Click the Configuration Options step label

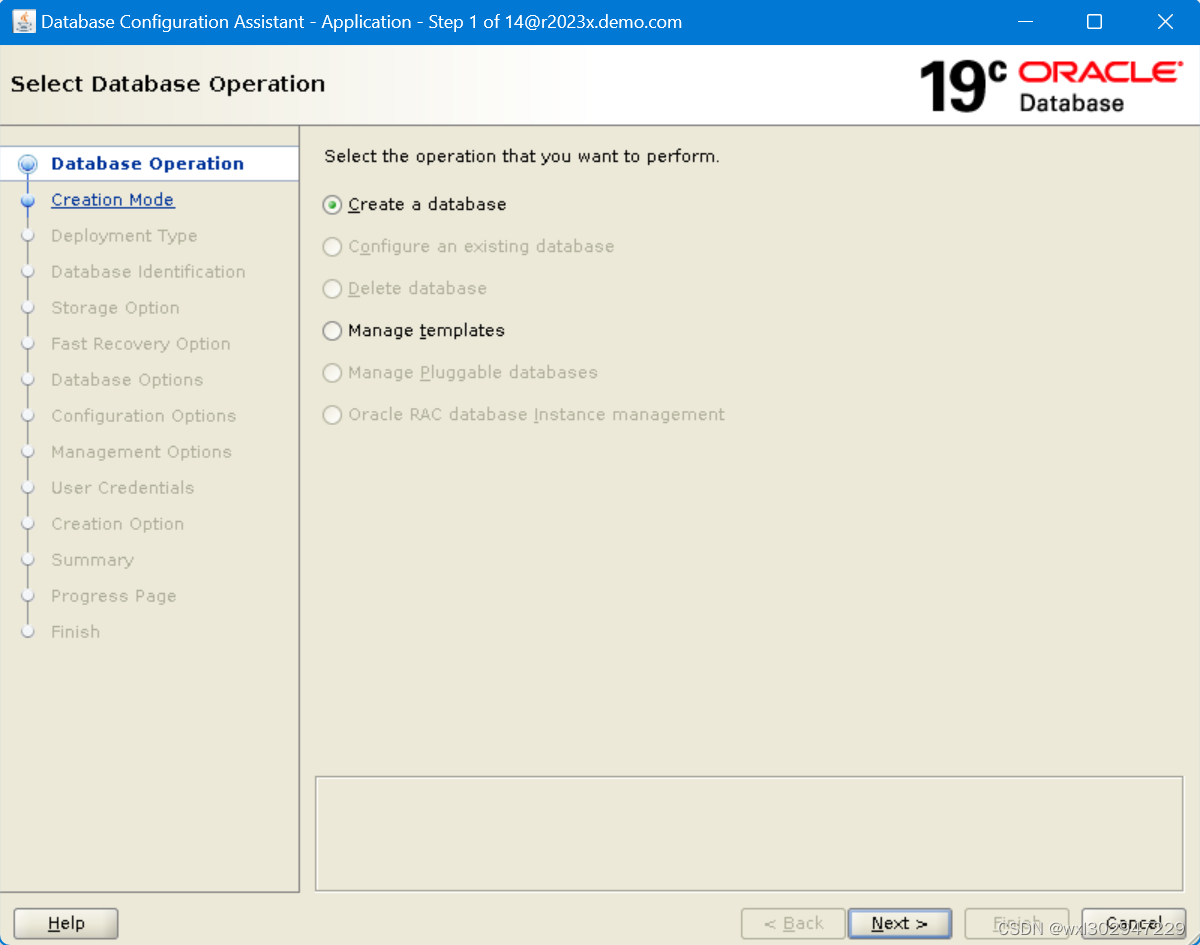tap(144, 416)
